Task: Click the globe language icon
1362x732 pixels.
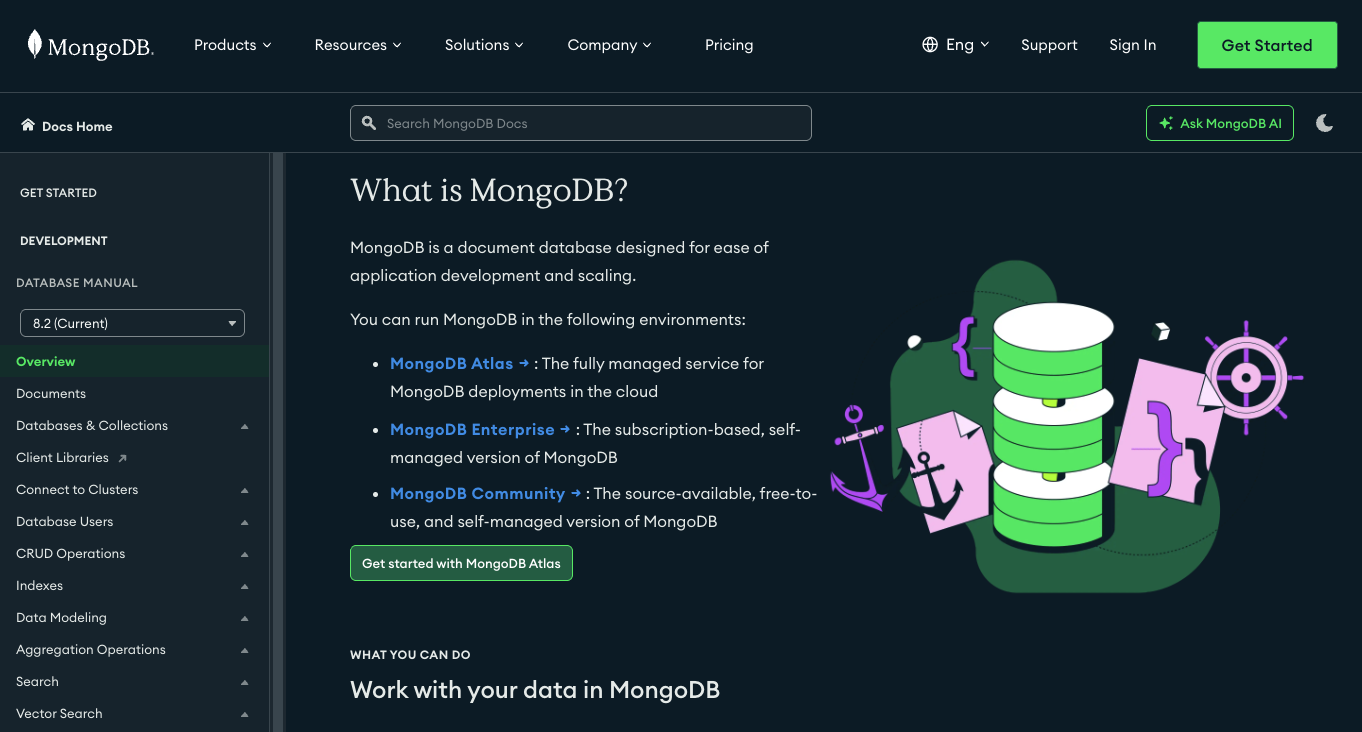Action: pyautogui.click(x=930, y=45)
